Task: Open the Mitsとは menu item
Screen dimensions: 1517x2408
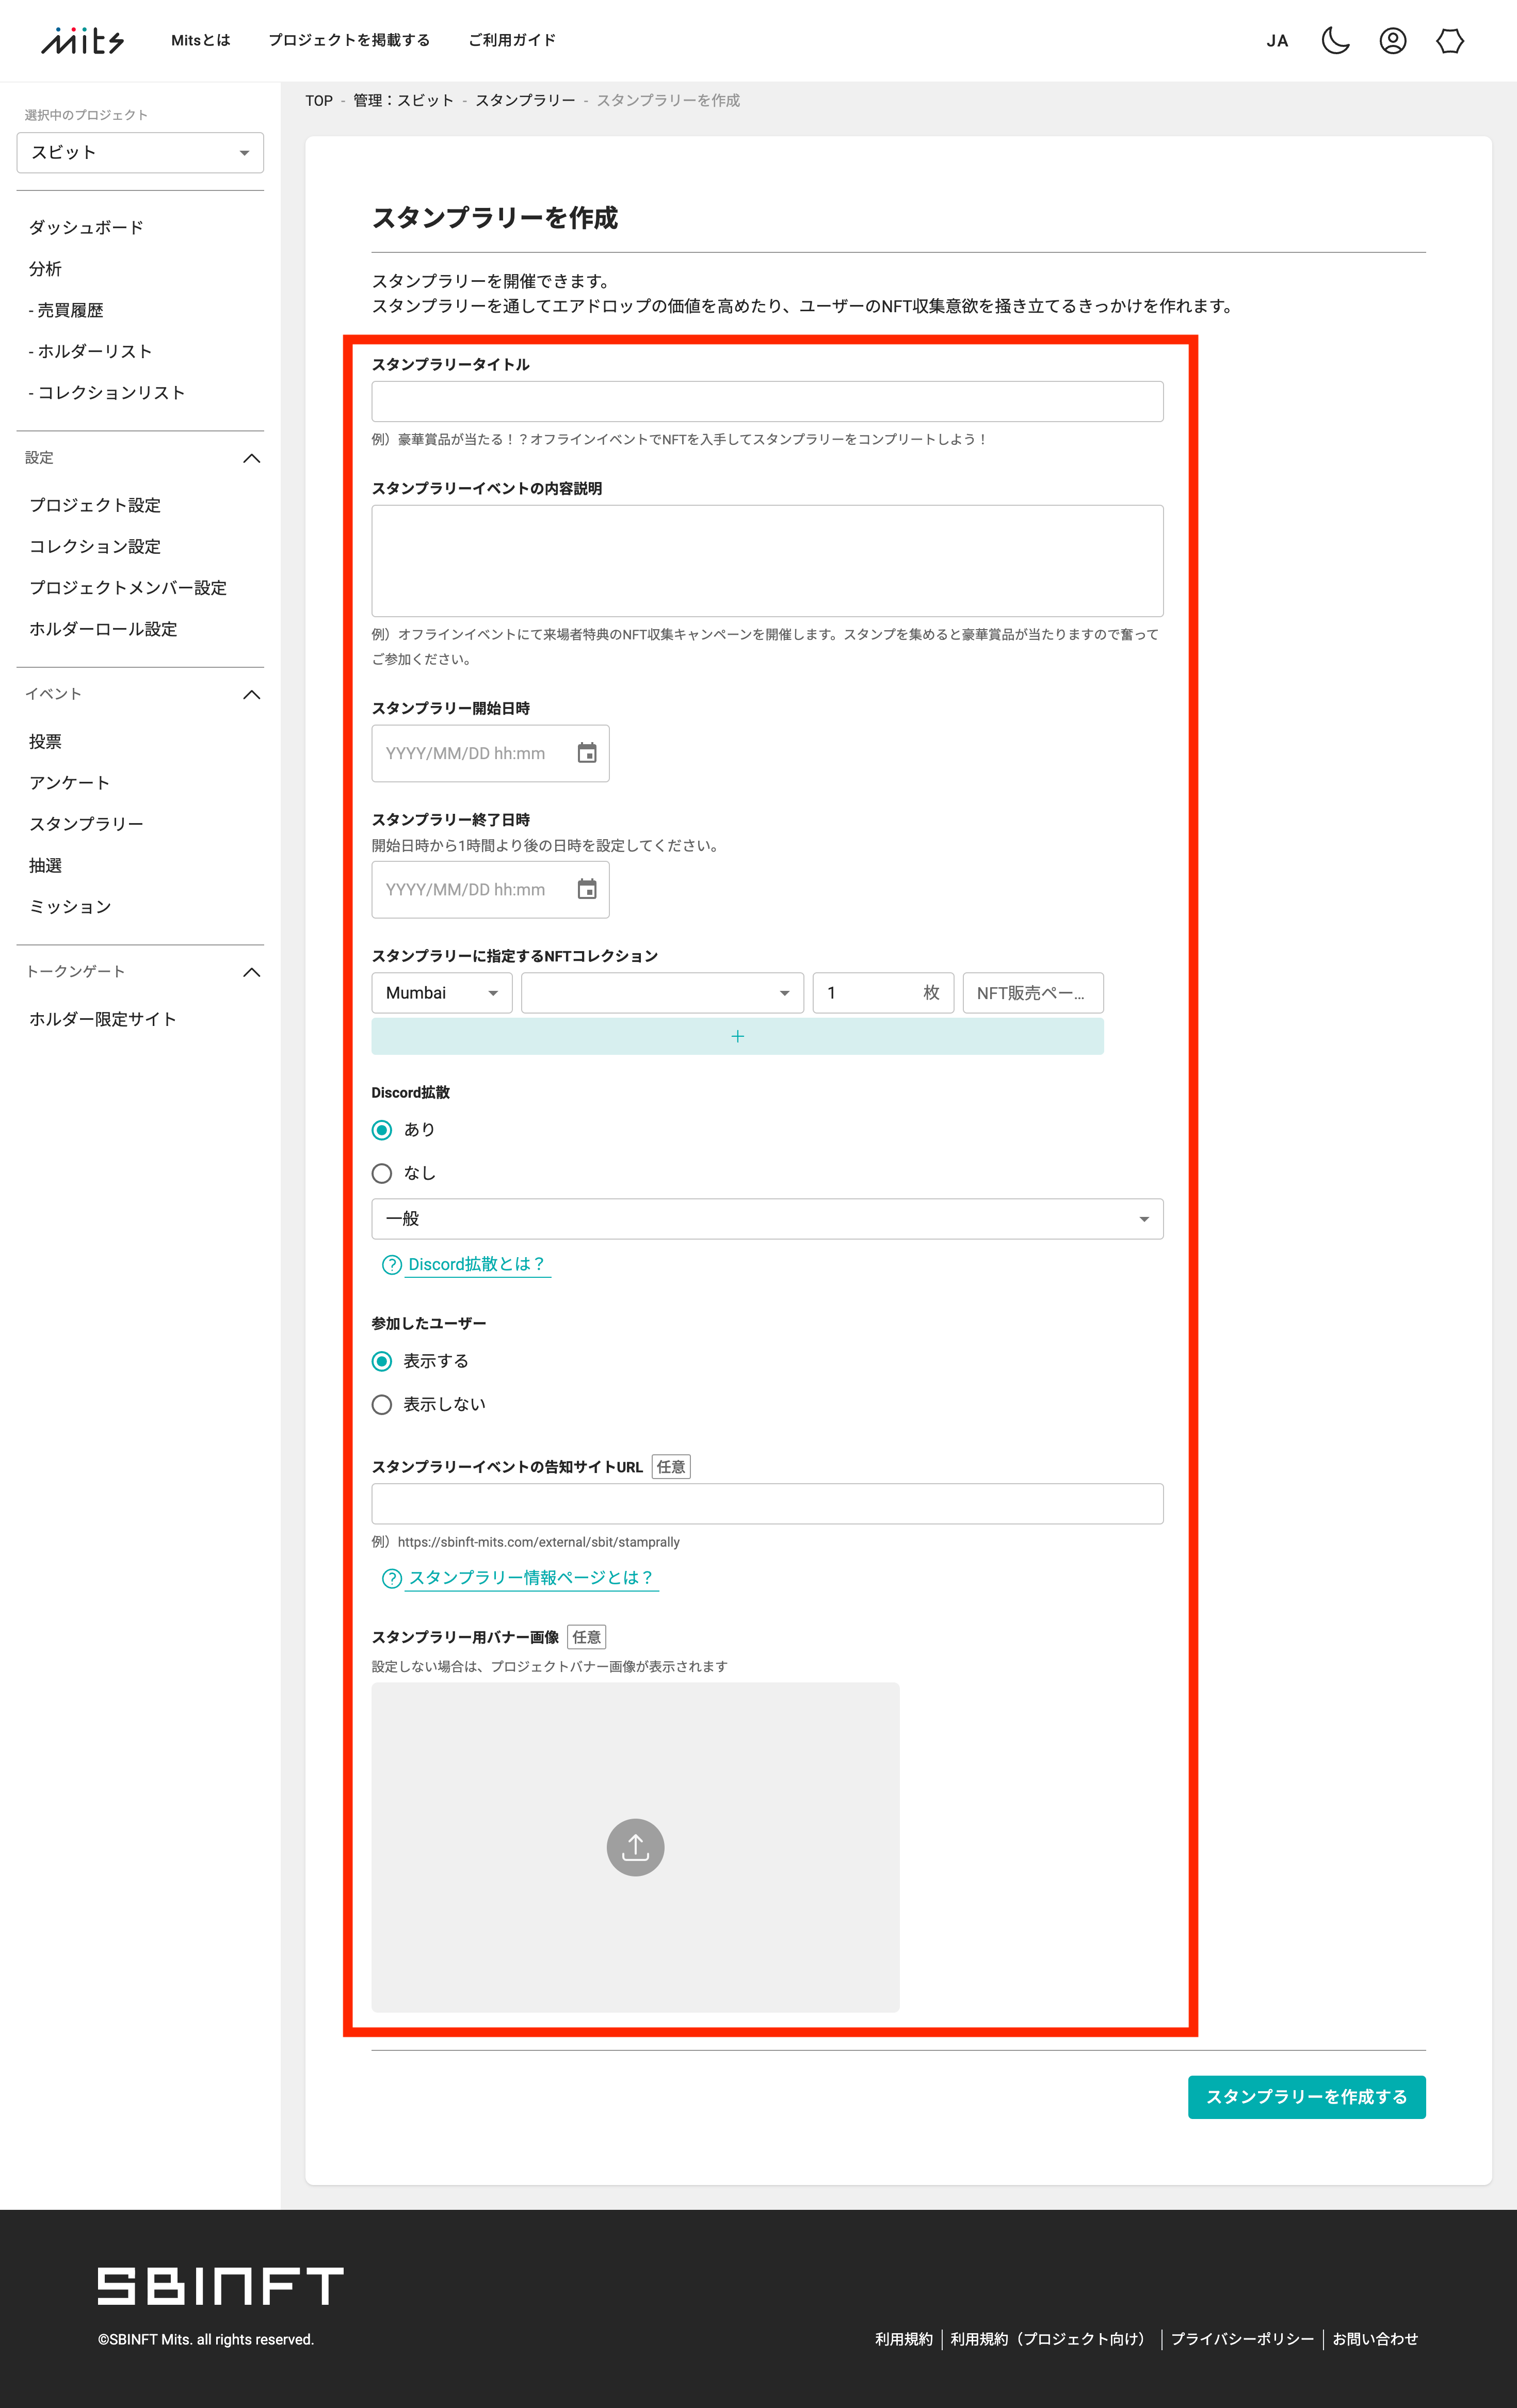Action: 200,40
